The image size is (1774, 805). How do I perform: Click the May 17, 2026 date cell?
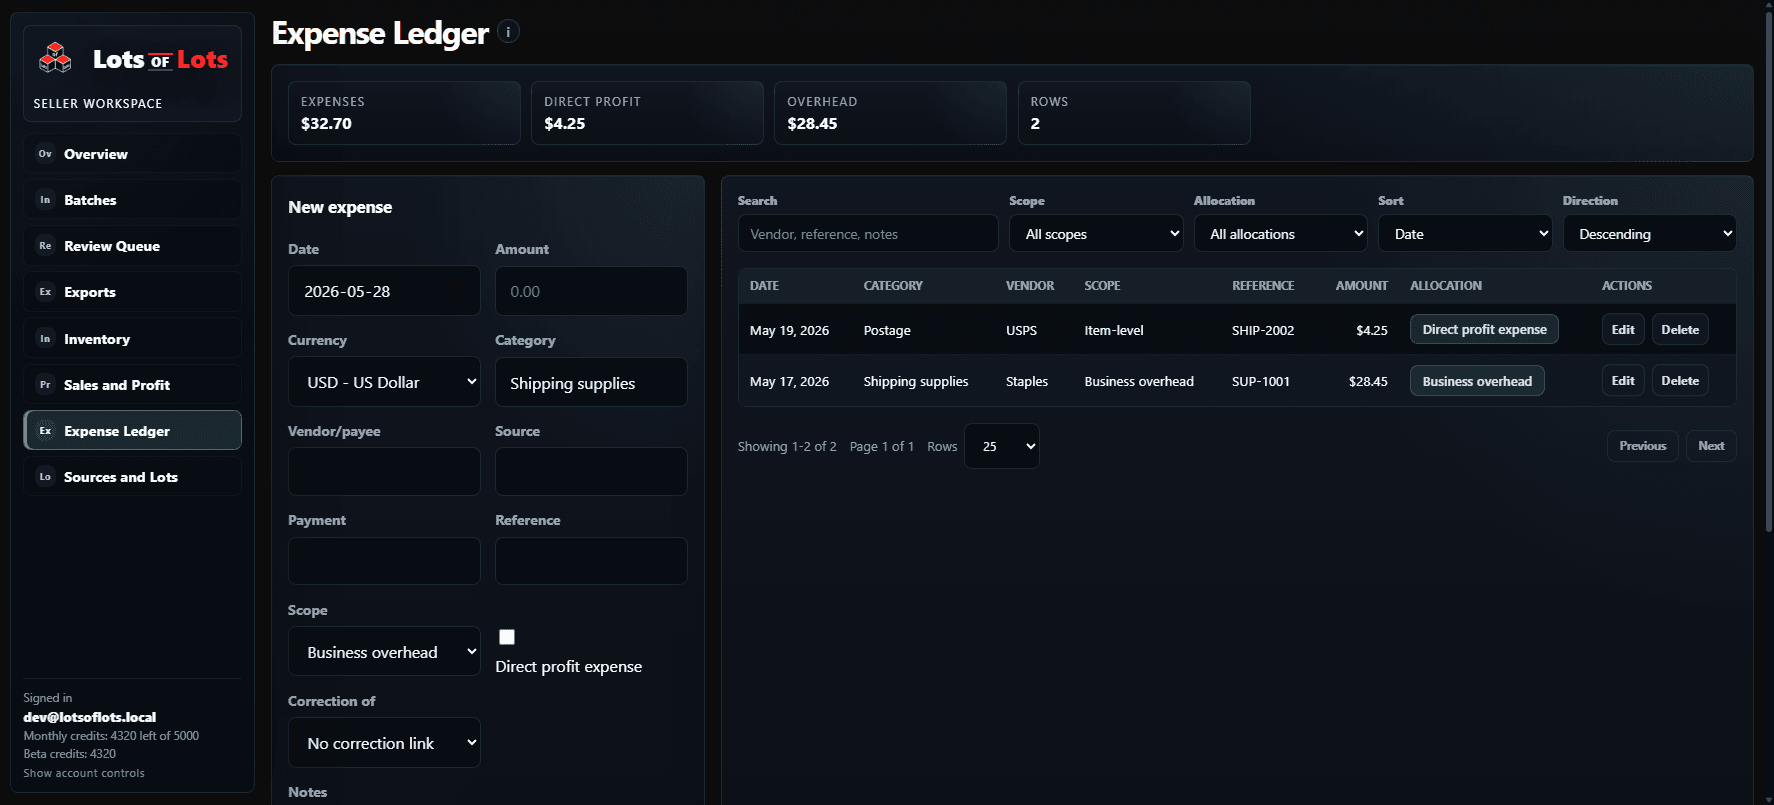click(789, 381)
